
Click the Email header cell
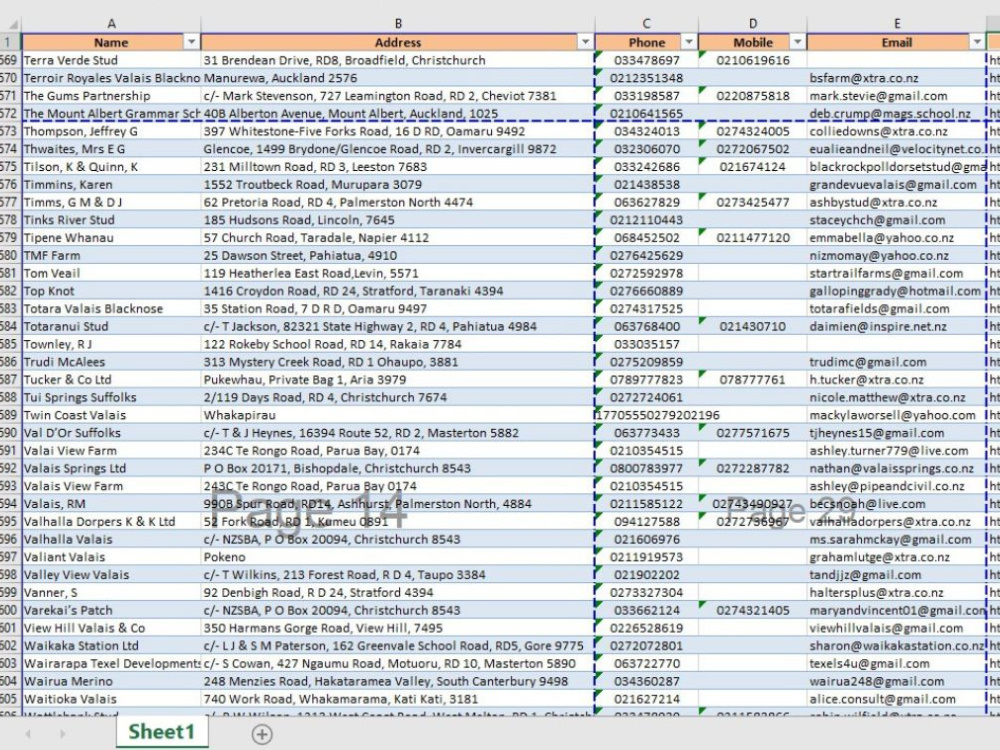(x=896, y=42)
